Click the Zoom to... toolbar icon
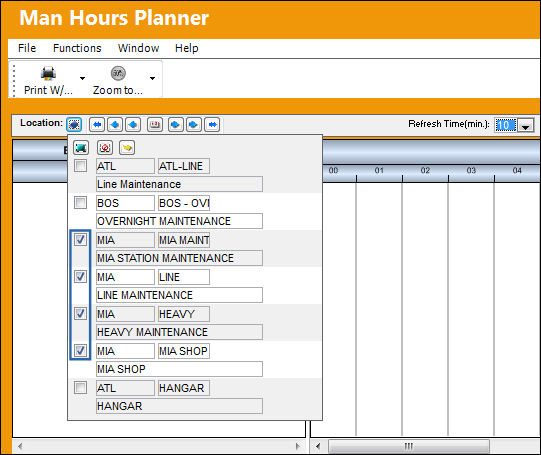 point(118,73)
